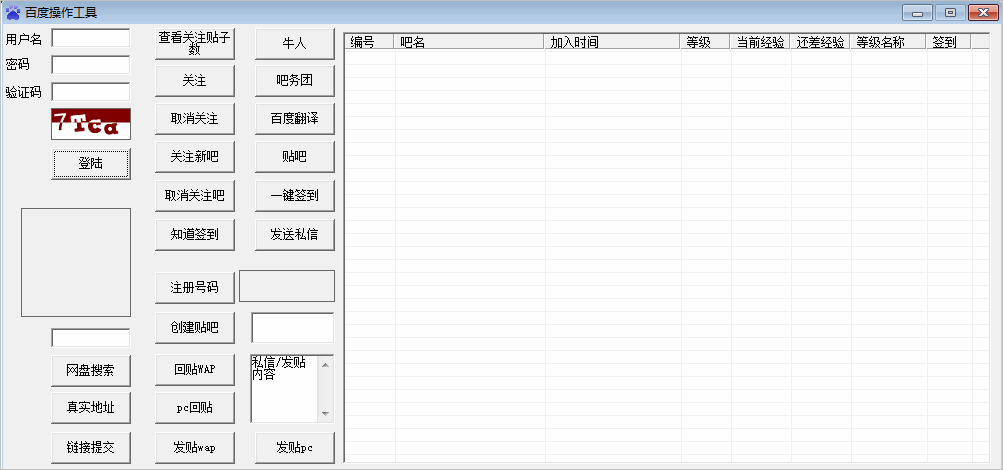Focus the 密码 password input field
This screenshot has height=470, width=1003.
(91, 65)
